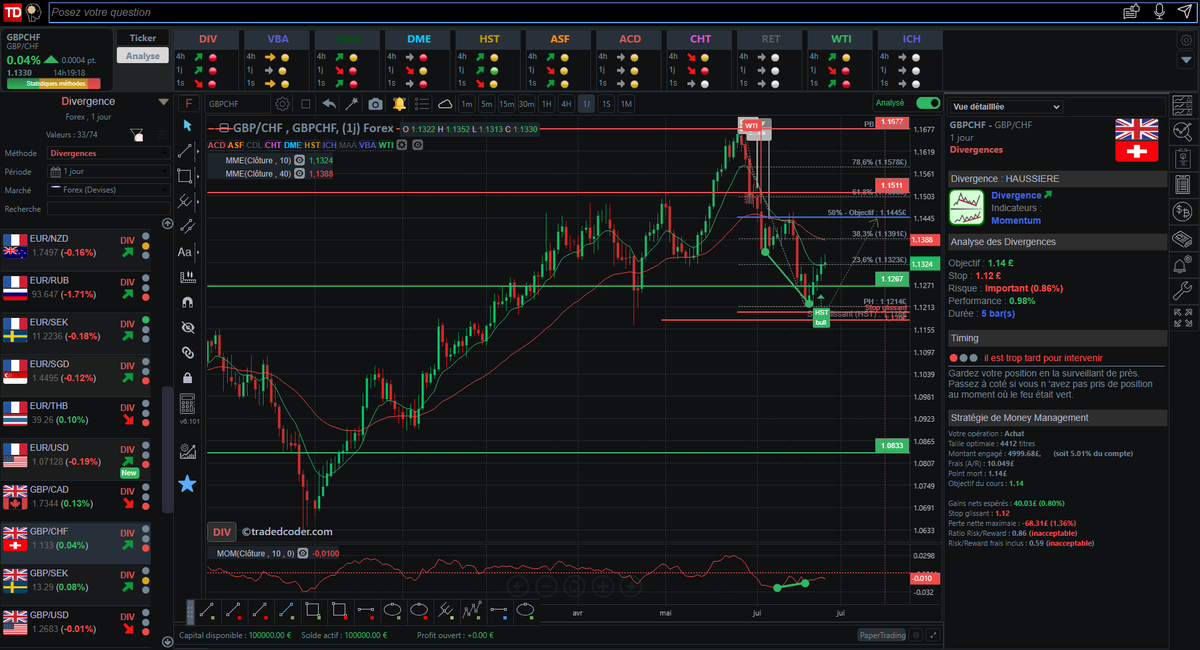Open the currency exchange icon in right sidebar
This screenshot has height=650, width=1200.
tap(1183, 211)
